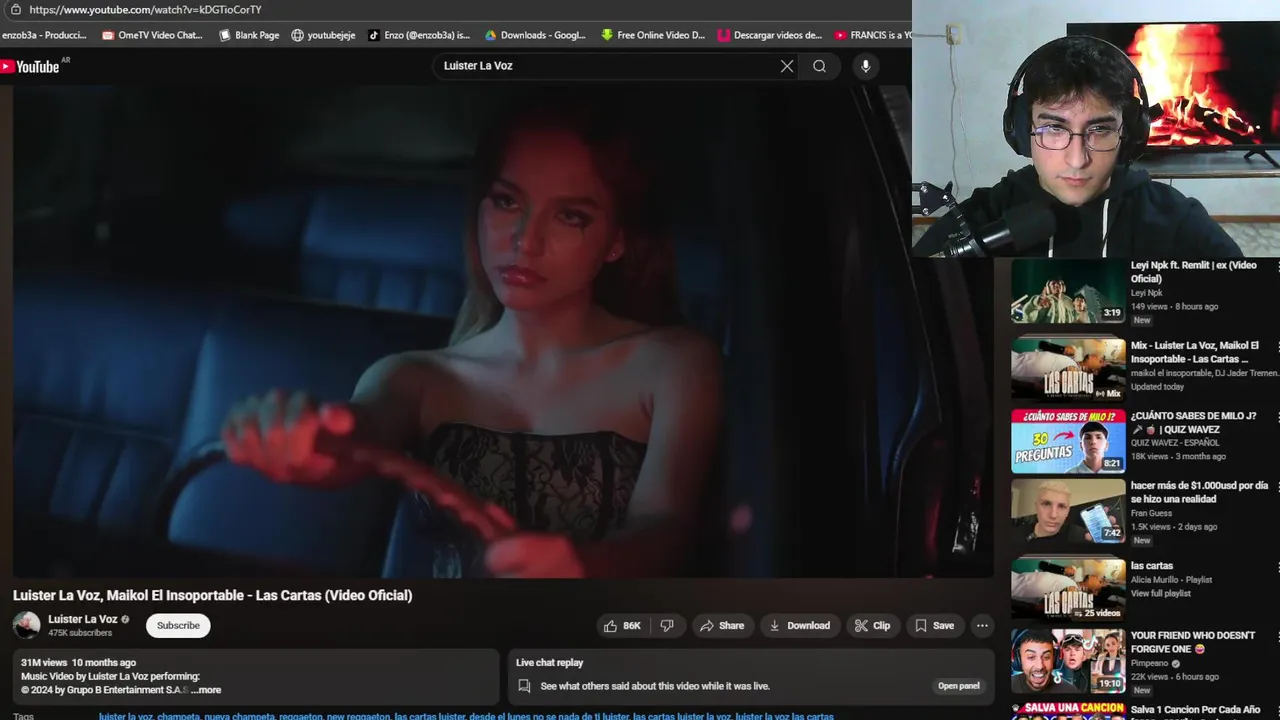The height and width of the screenshot is (720, 1280).
Task: Open Leyi Npk ft. Remlit ex video thumbnail
Action: point(1068,291)
